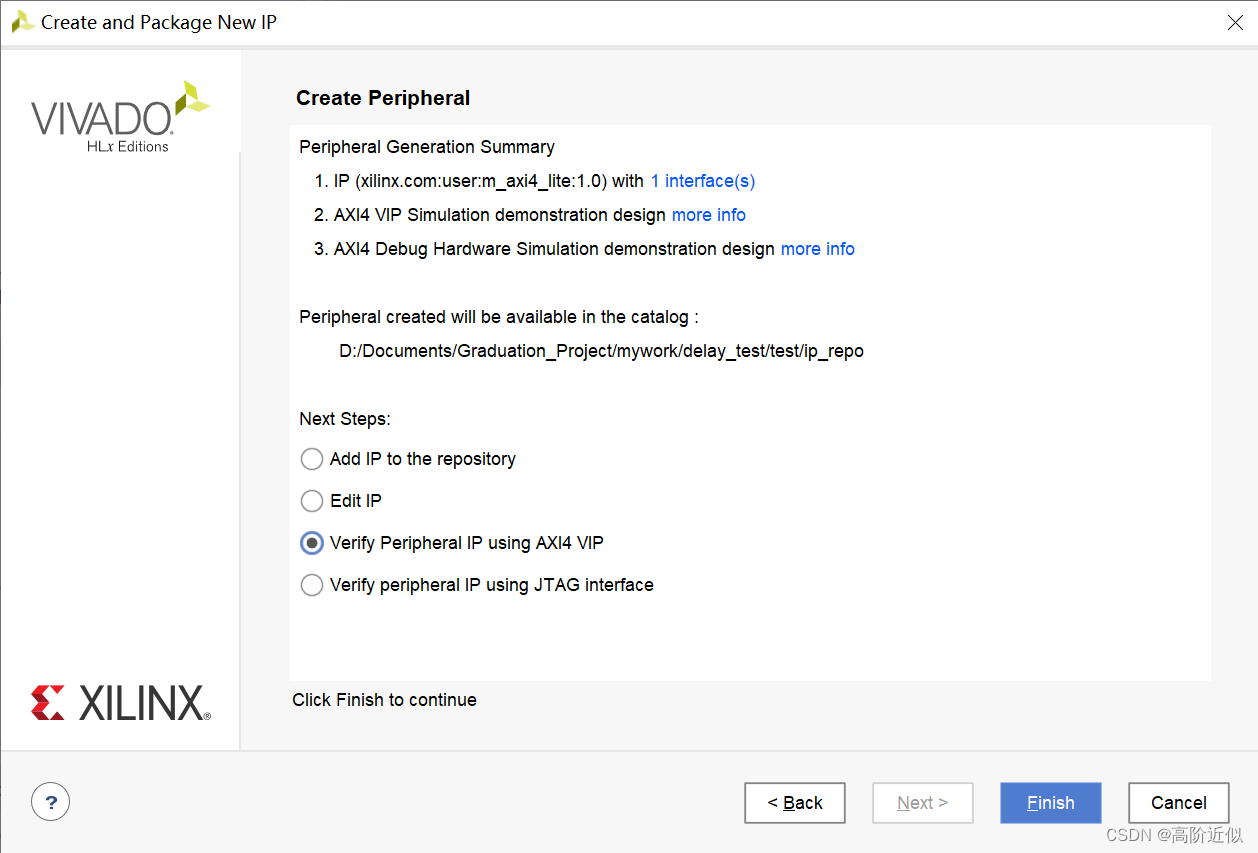Viewport: 1258px width, 853px height.
Task: Open more info for AXI4 Debug Hardware Simulation
Action: click(817, 249)
